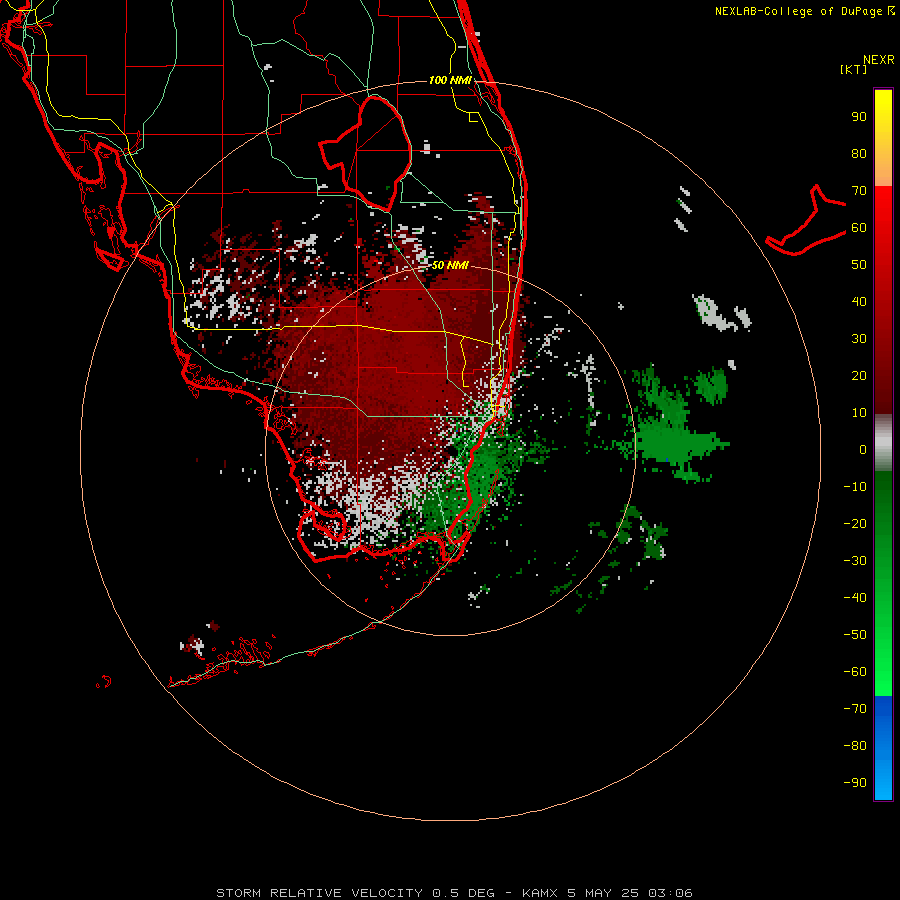This screenshot has width=900, height=900.
Task: Click the gray zero-velocity band of the color bar
Action: point(883,443)
